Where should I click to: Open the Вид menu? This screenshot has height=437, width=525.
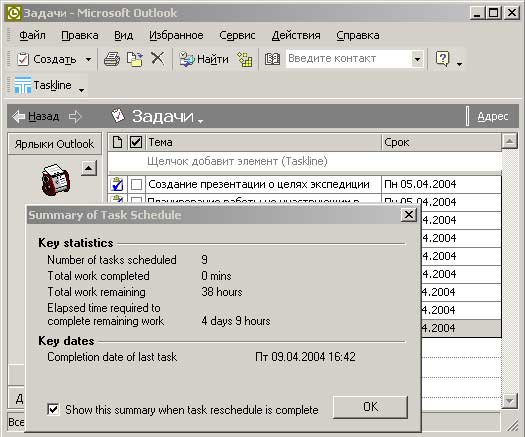[x=124, y=35]
